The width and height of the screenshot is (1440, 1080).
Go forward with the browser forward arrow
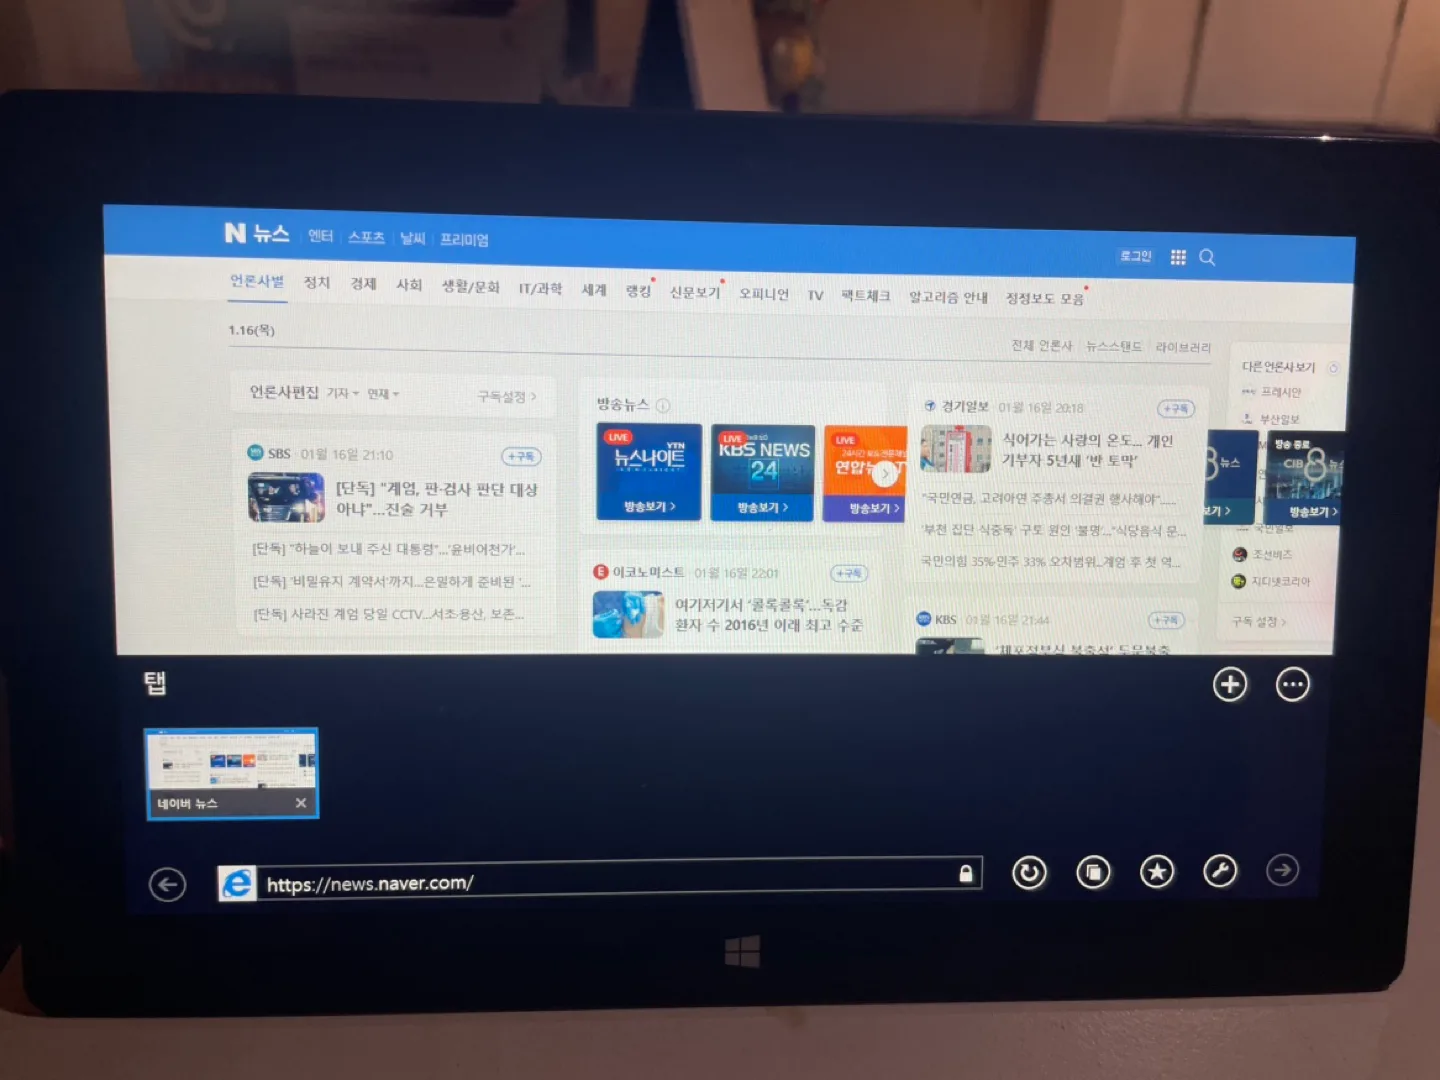click(1283, 870)
